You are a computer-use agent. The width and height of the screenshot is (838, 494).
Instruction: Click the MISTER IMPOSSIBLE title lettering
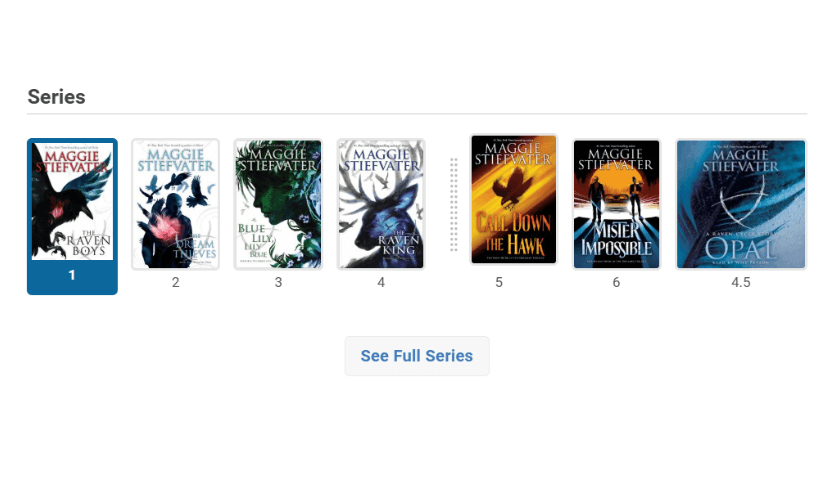[616, 240]
